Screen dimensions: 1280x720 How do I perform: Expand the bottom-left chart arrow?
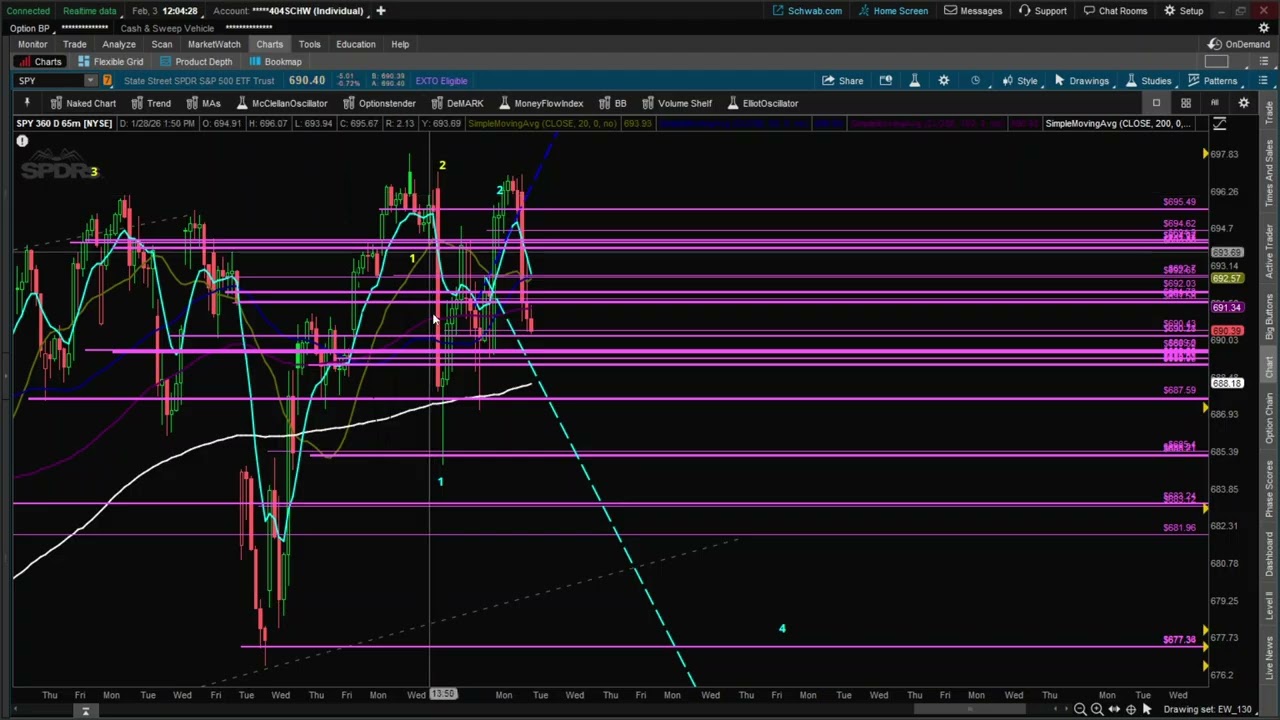[x=85, y=710]
